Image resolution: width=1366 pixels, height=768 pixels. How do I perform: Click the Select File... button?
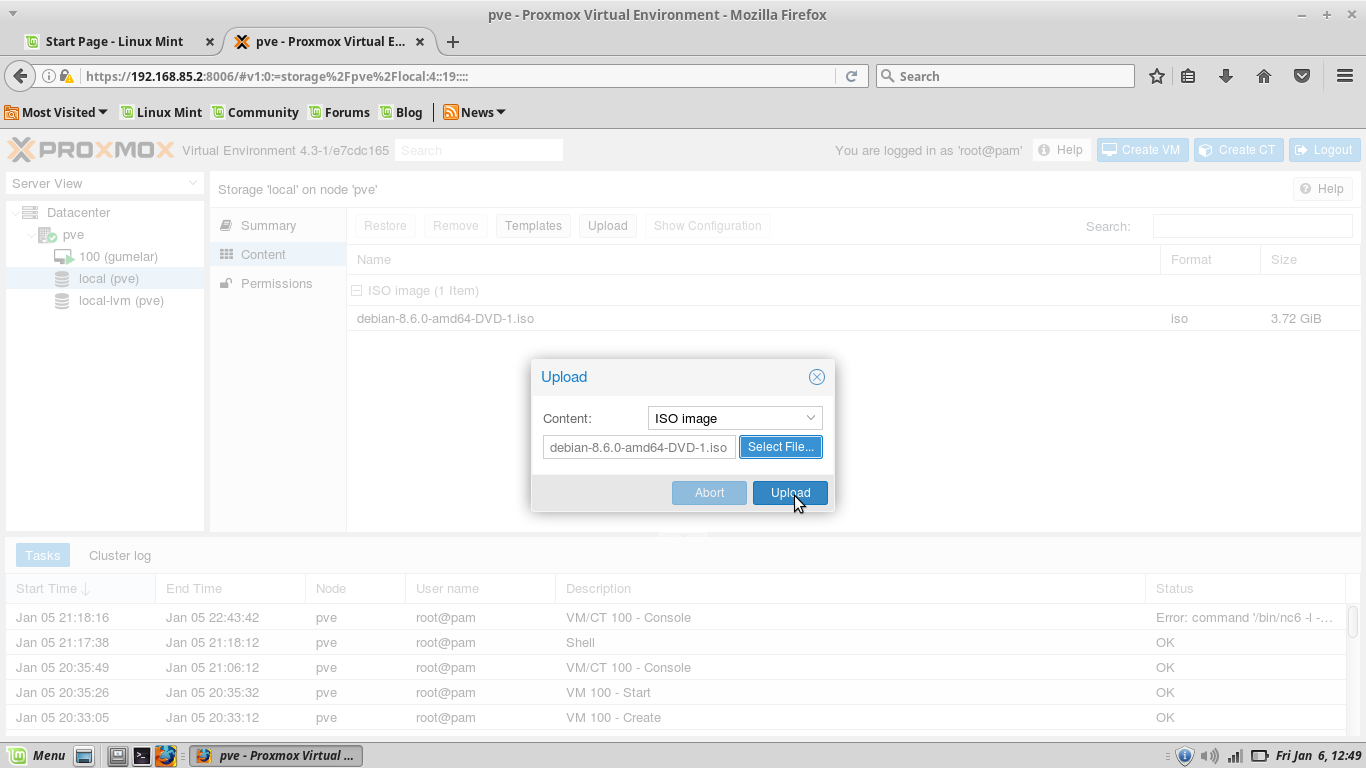click(x=781, y=447)
